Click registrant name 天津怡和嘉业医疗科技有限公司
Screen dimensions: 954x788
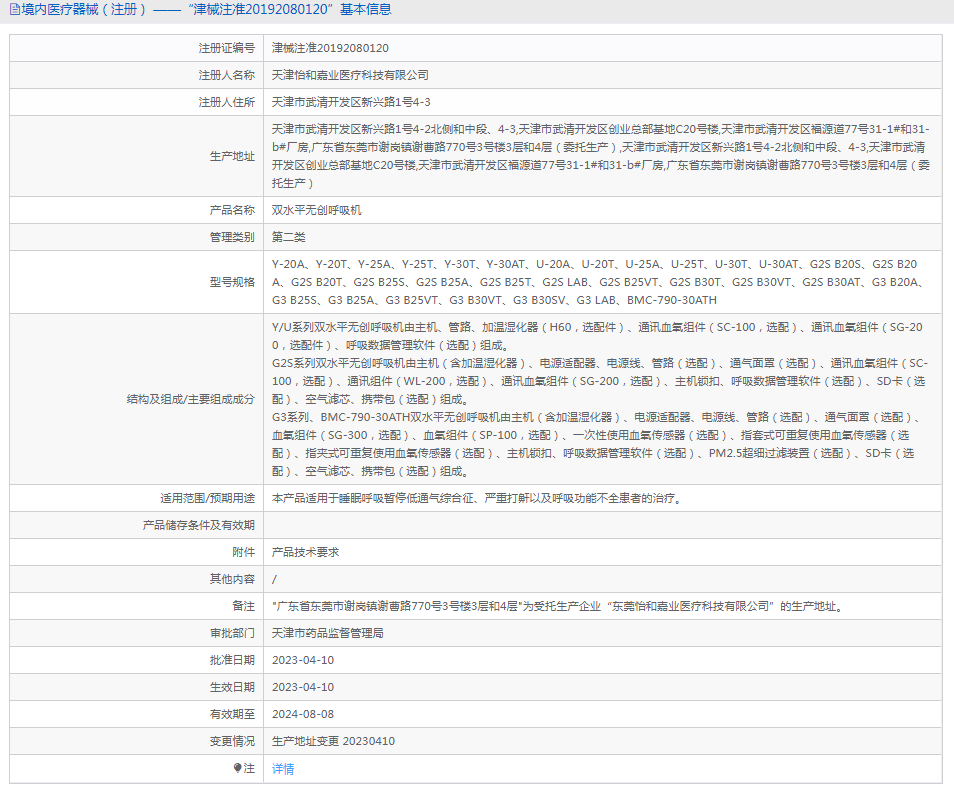click(350, 75)
